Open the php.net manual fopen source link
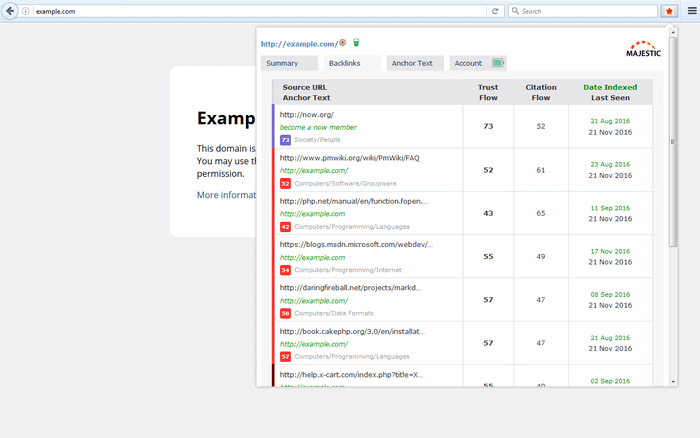The height and width of the screenshot is (438, 700). [354, 201]
